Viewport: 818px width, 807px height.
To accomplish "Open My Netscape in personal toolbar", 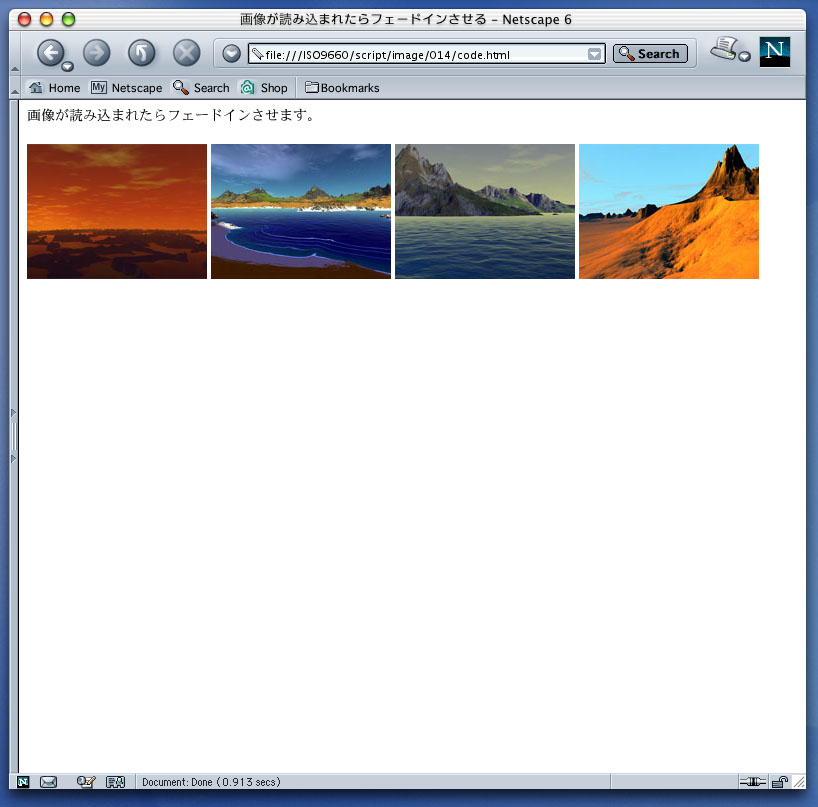I will tap(126, 88).
